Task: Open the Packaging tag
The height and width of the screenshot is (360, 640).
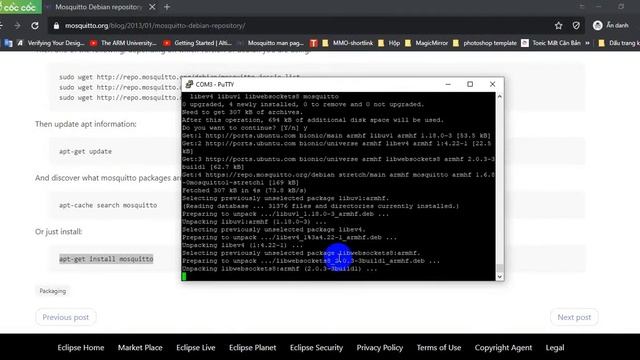Action: point(53,291)
